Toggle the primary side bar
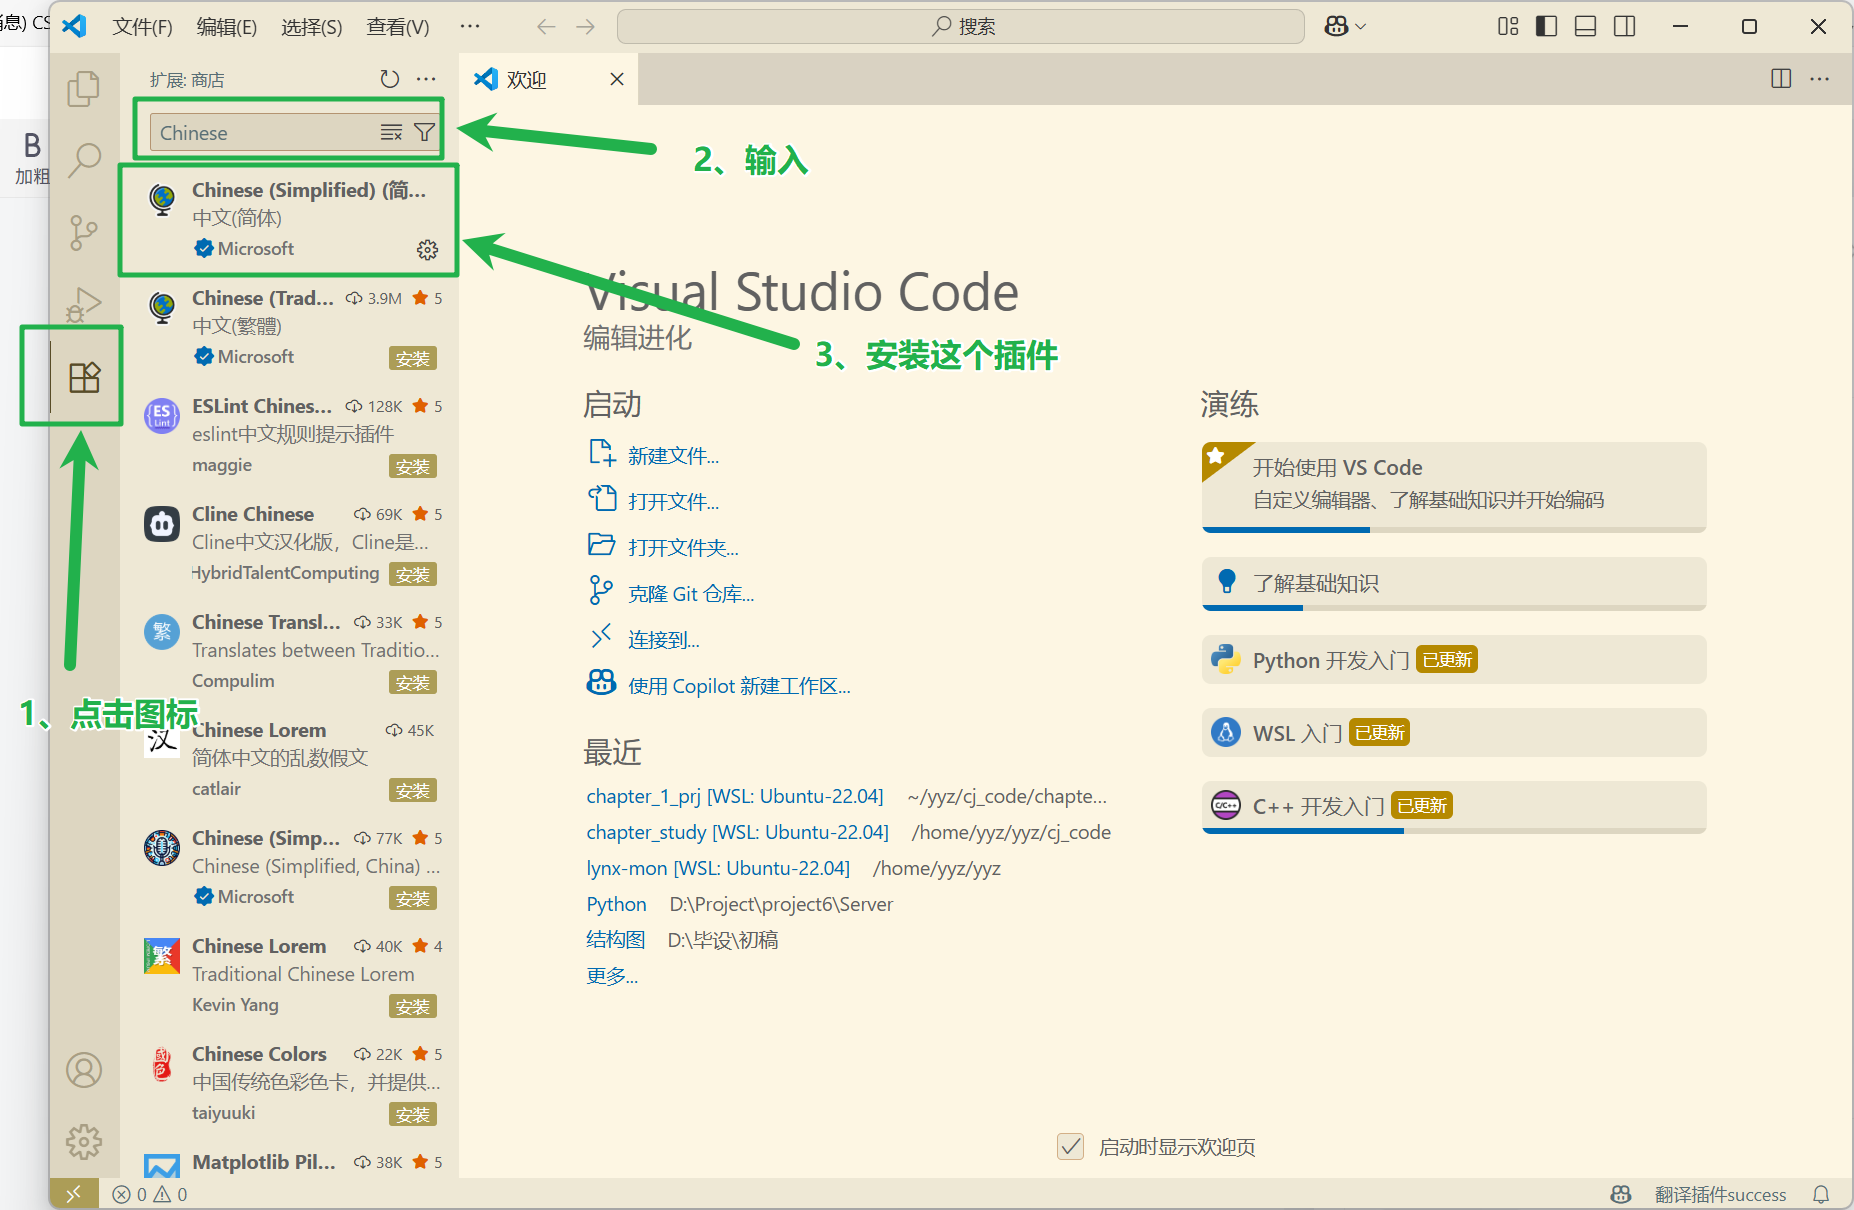1854x1210 pixels. pyautogui.click(x=1546, y=27)
